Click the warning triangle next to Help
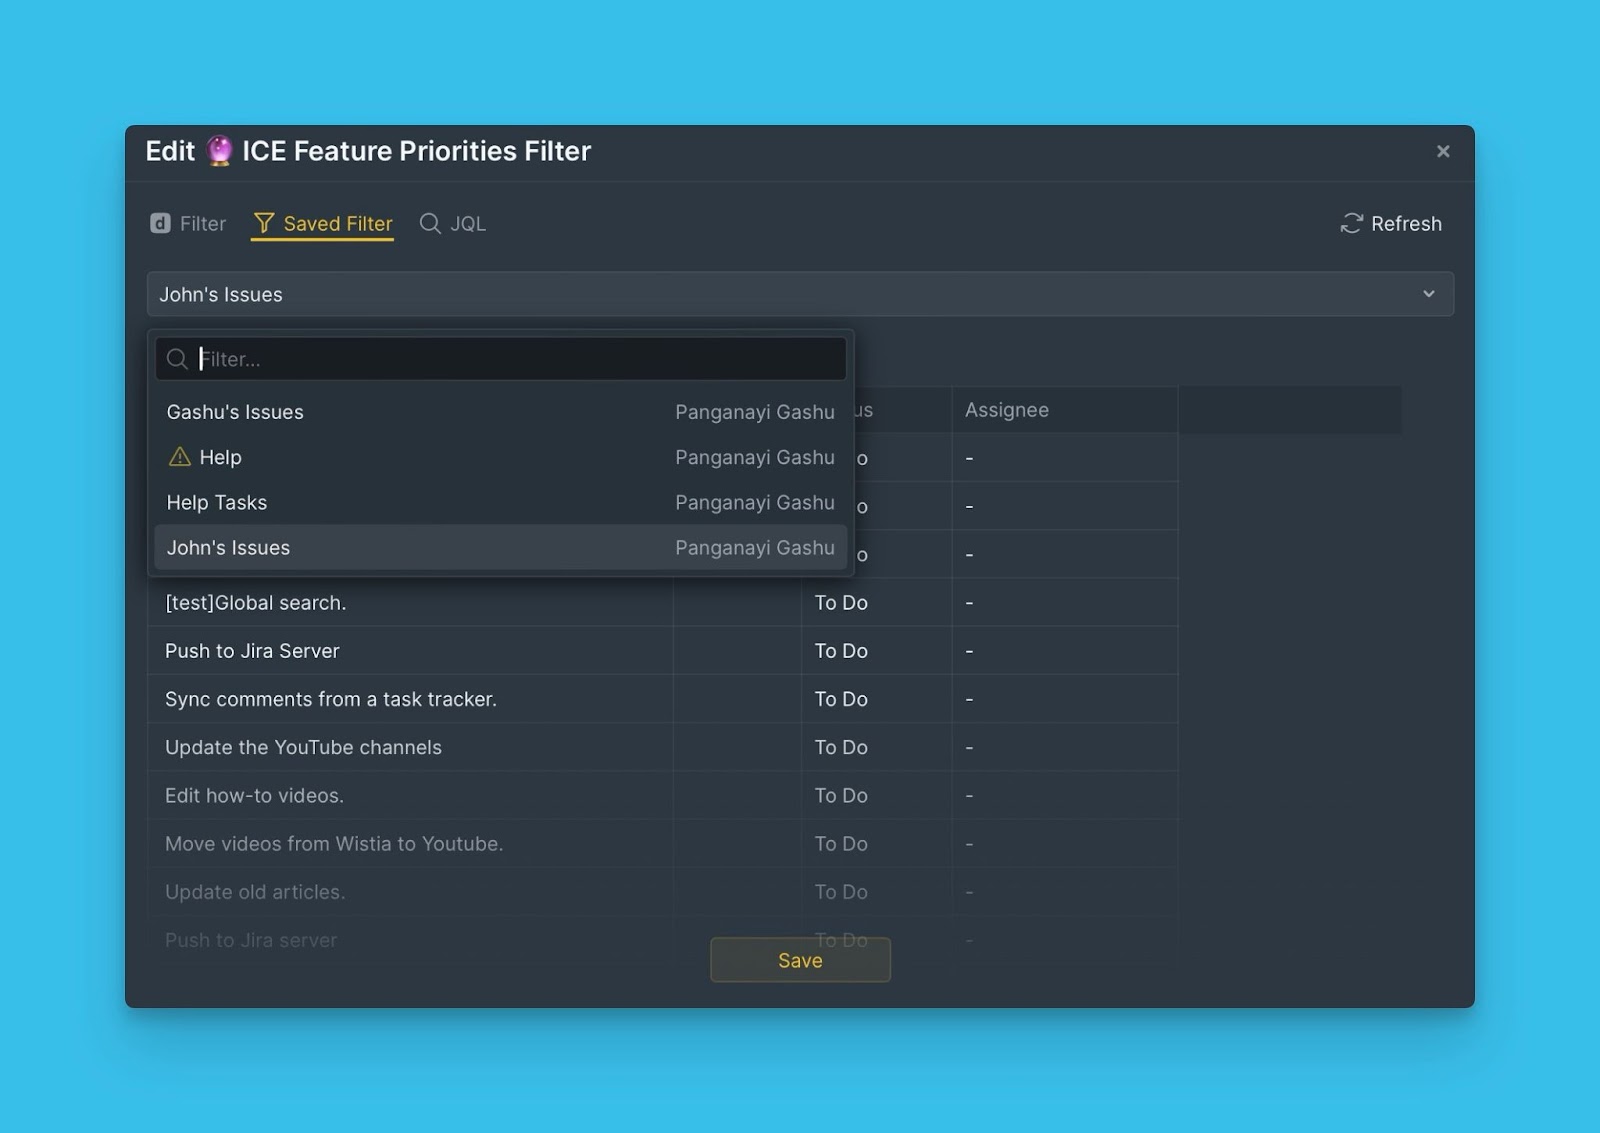1600x1133 pixels. 180,457
